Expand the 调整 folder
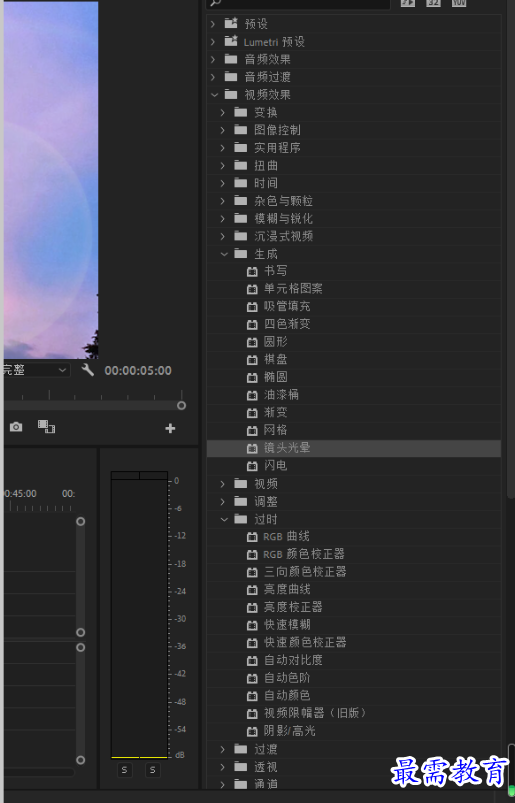The image size is (515, 803). pos(223,501)
